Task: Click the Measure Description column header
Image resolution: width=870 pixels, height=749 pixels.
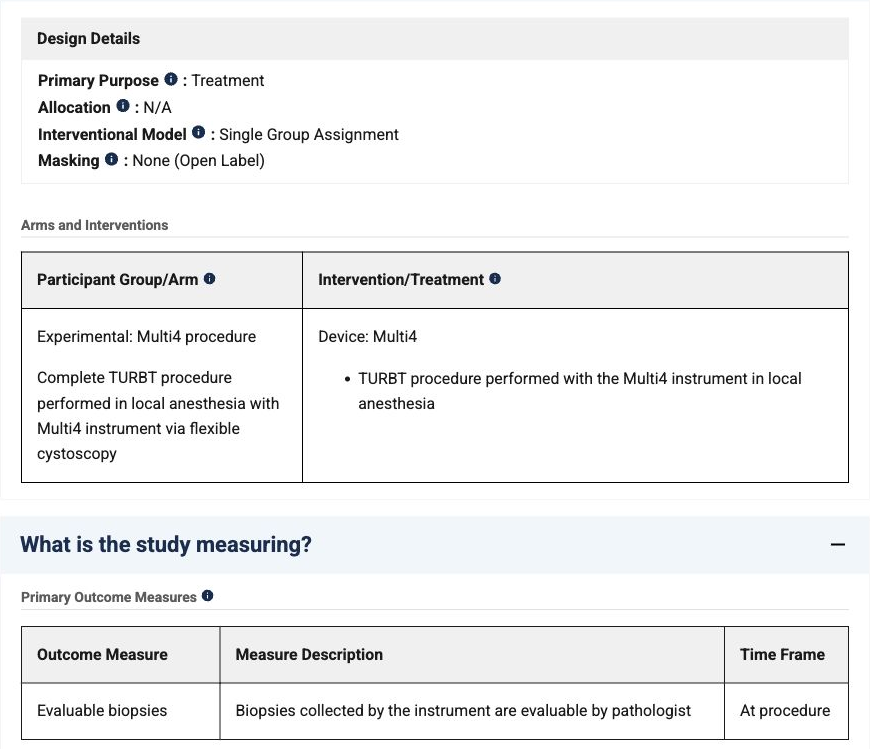Action: pyautogui.click(x=309, y=655)
